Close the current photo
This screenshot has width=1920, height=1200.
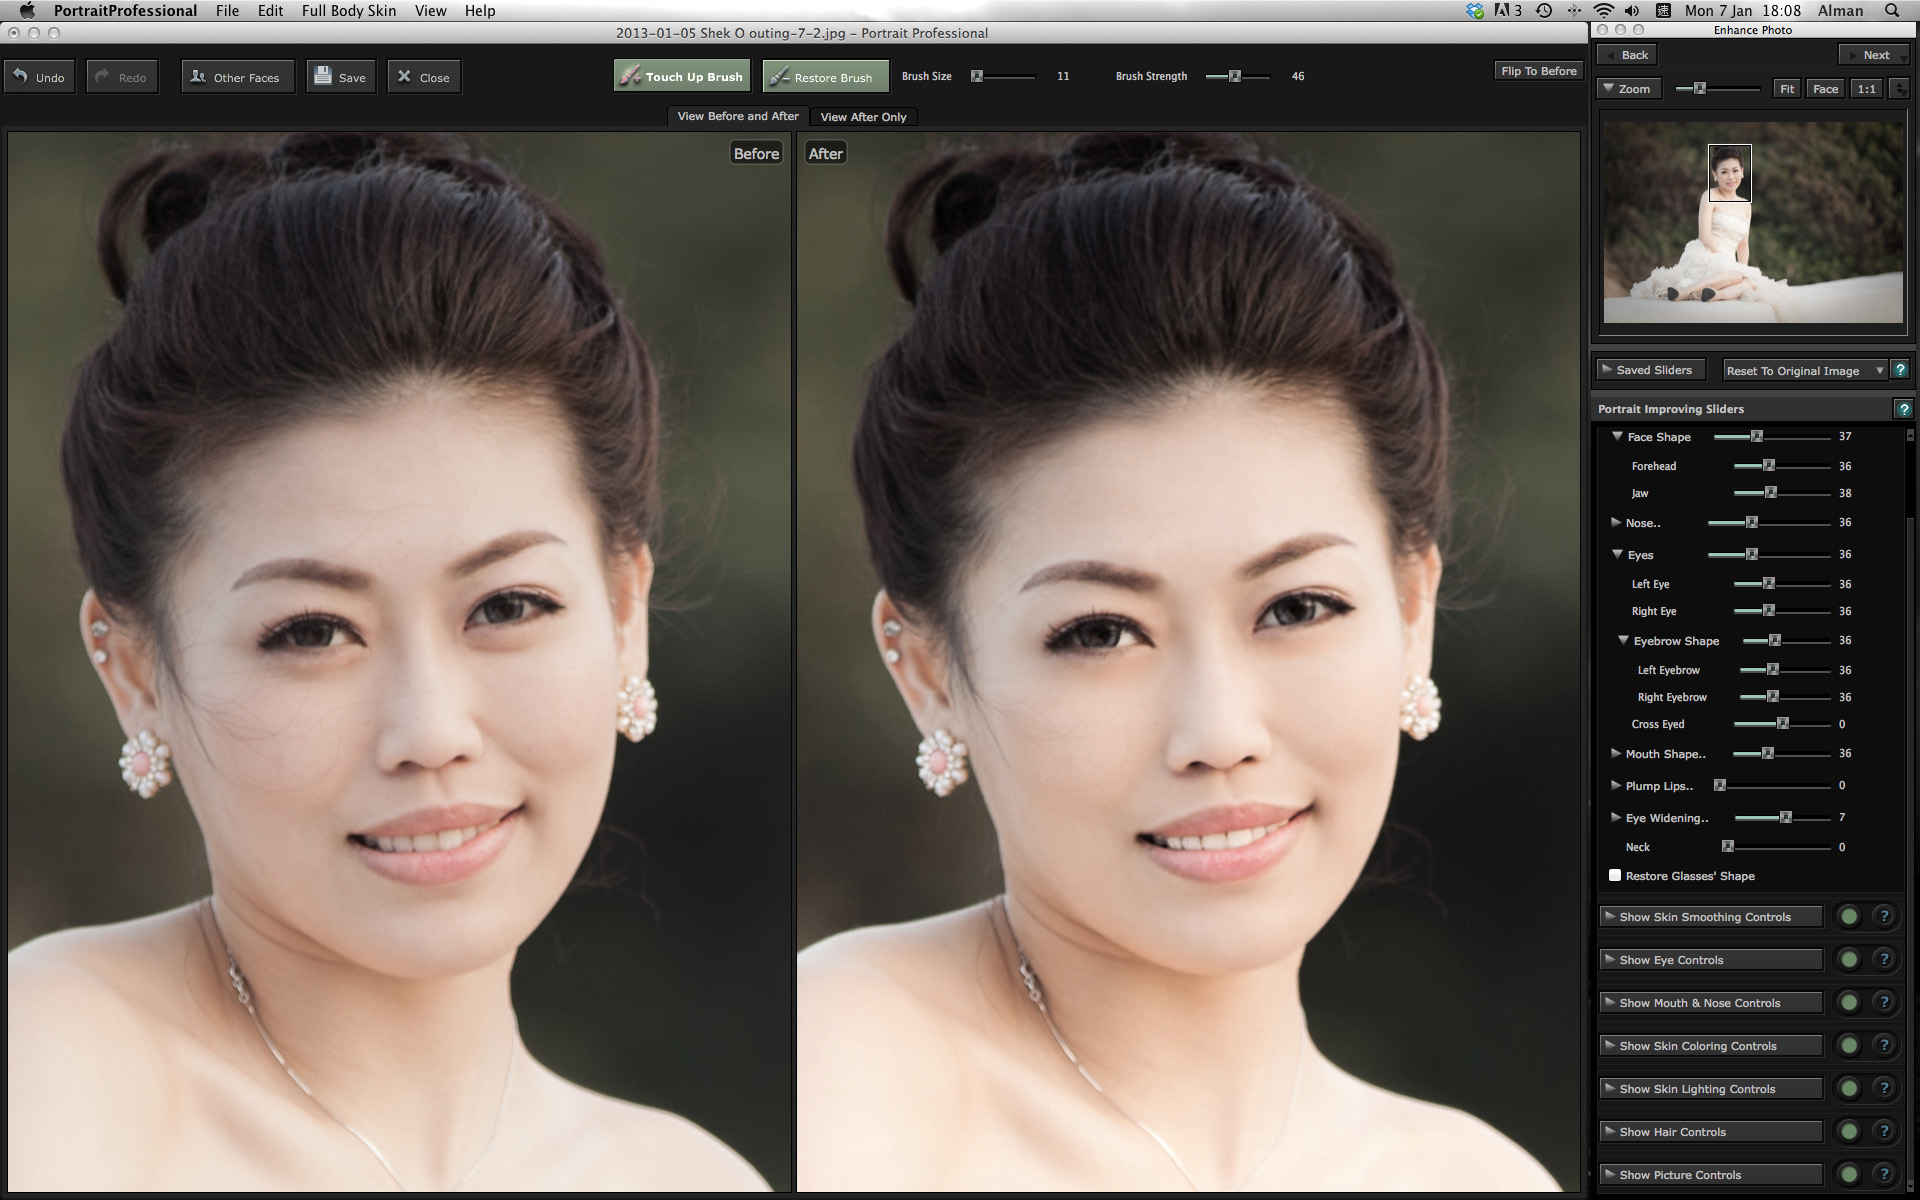[x=424, y=77]
